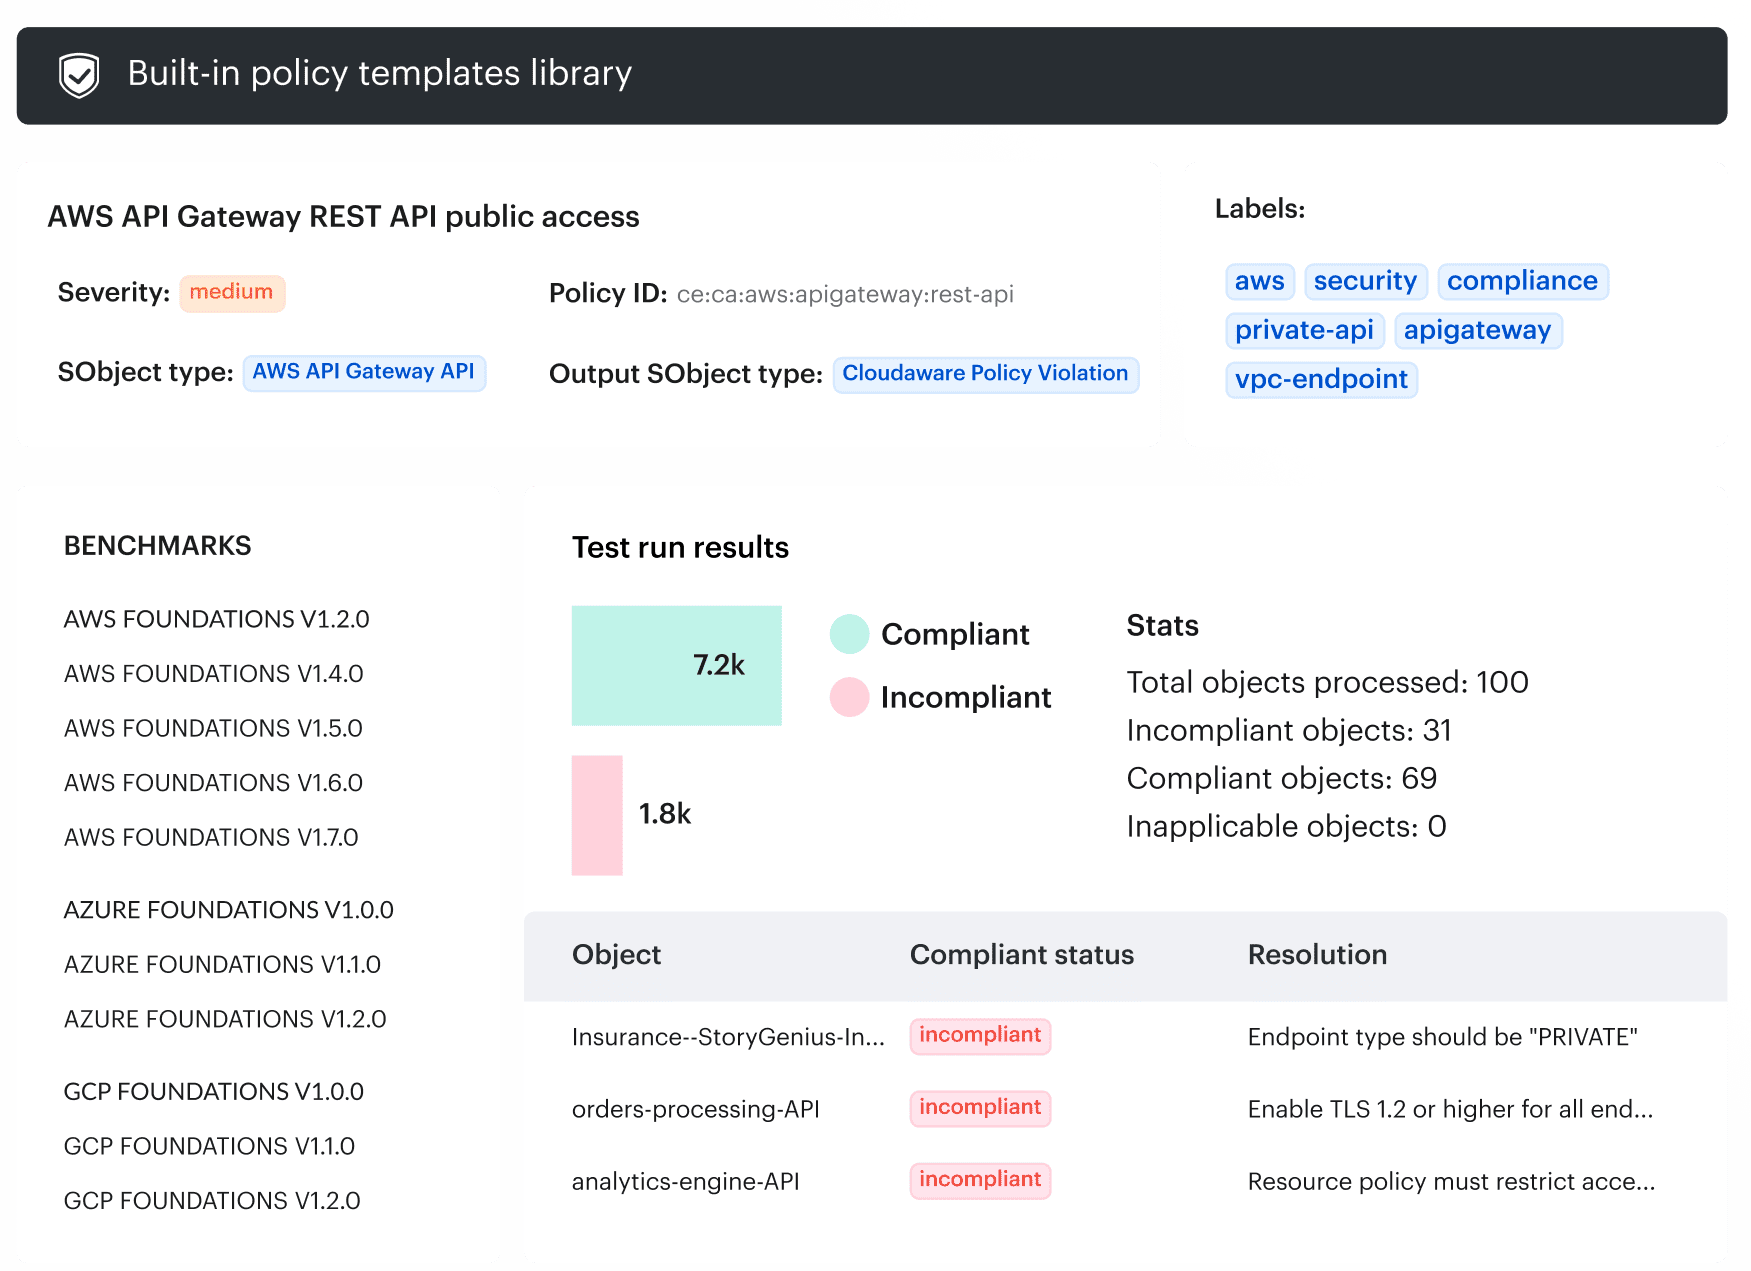Screen dimensions: 1751x1271
Task: Select the security label tag
Action: pos(1365,281)
